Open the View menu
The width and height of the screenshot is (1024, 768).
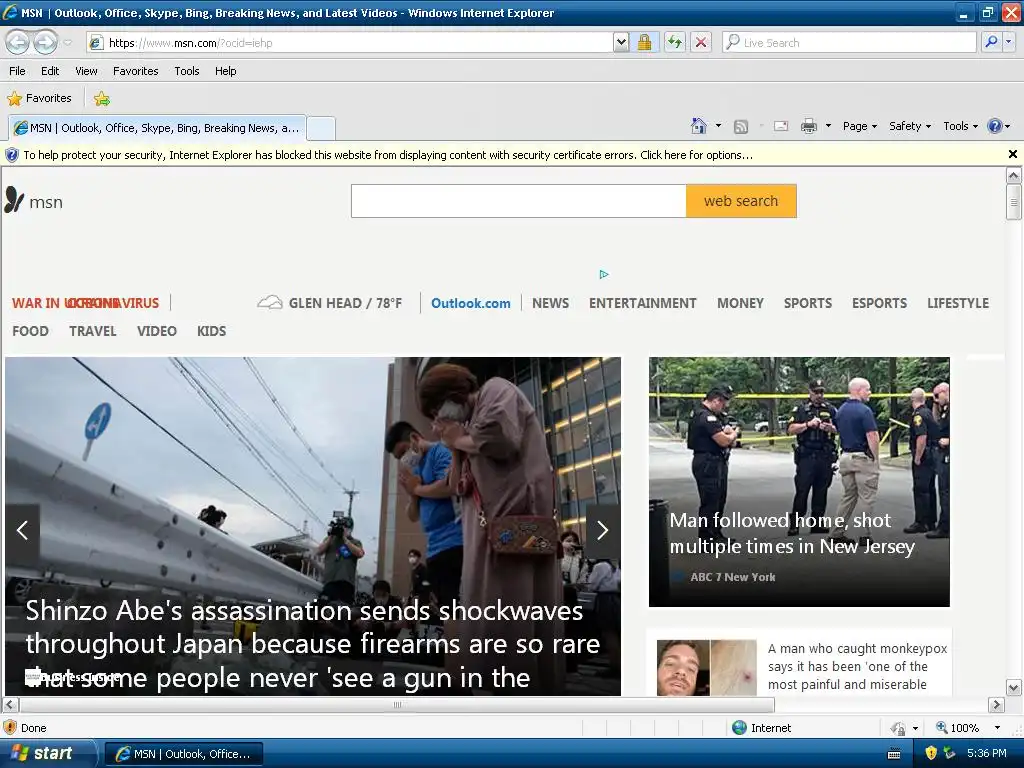coord(86,71)
